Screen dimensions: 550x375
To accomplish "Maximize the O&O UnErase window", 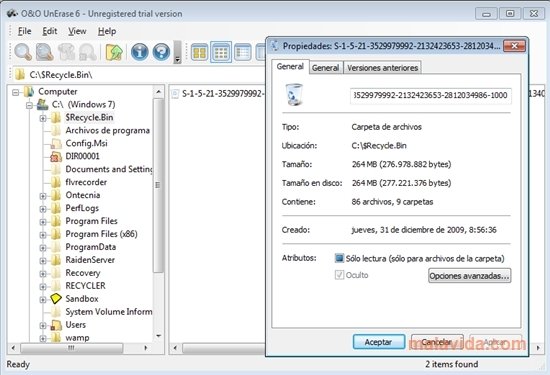I will point(510,14).
